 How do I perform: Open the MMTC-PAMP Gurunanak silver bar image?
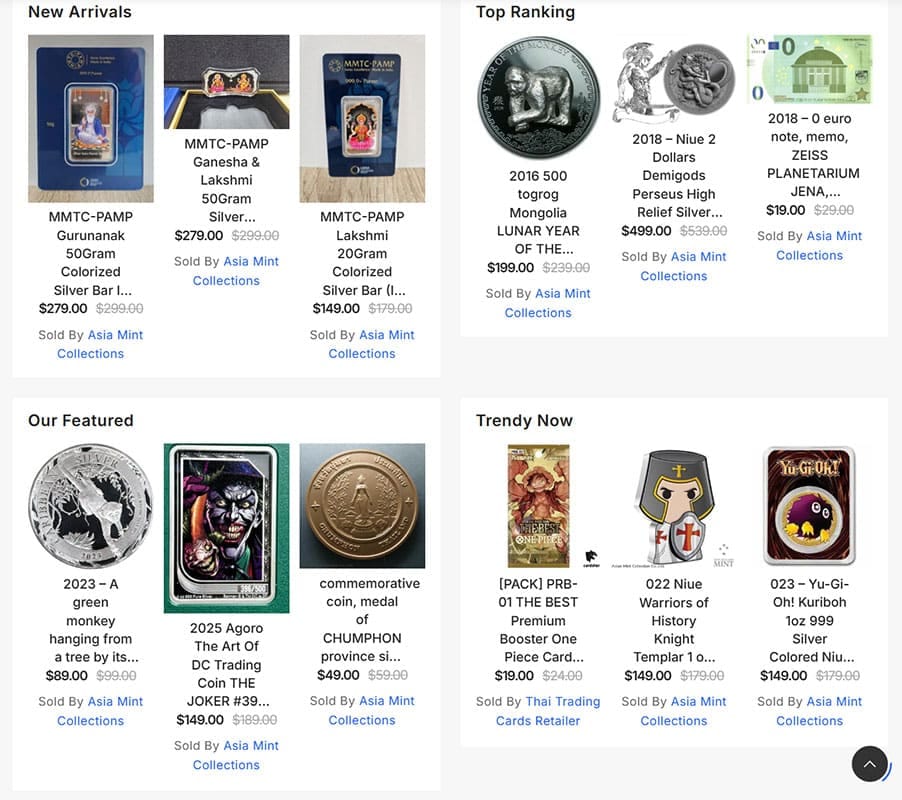coord(91,118)
